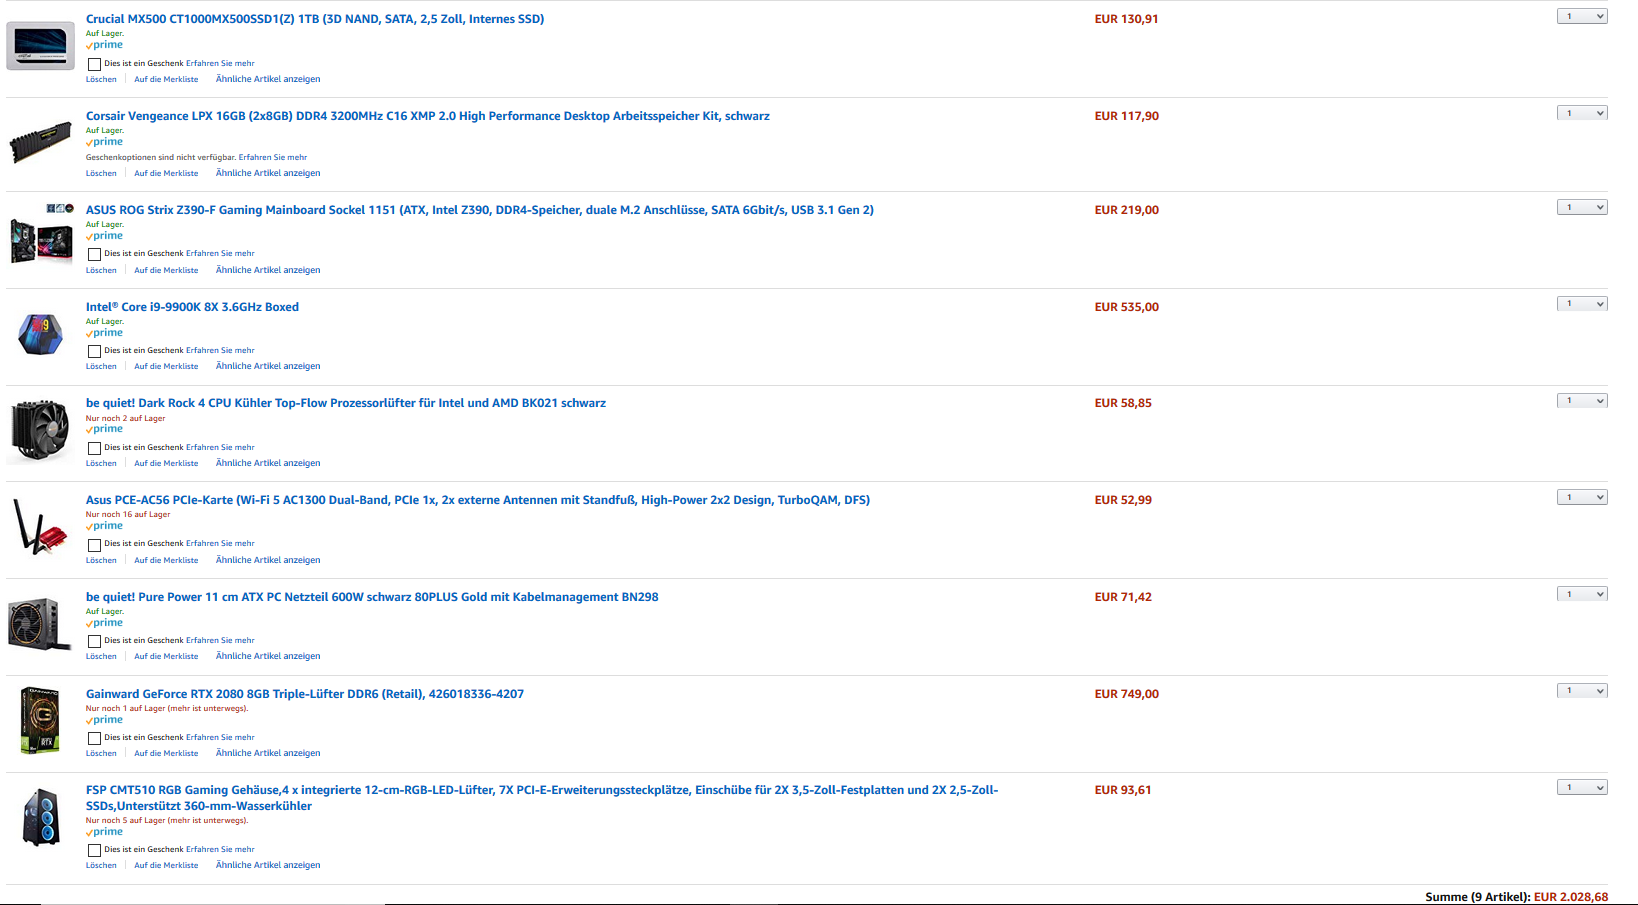Open quantity dropdown for Crucial MX500 SSD
The height and width of the screenshot is (905, 1638).
pyautogui.click(x=1582, y=16)
